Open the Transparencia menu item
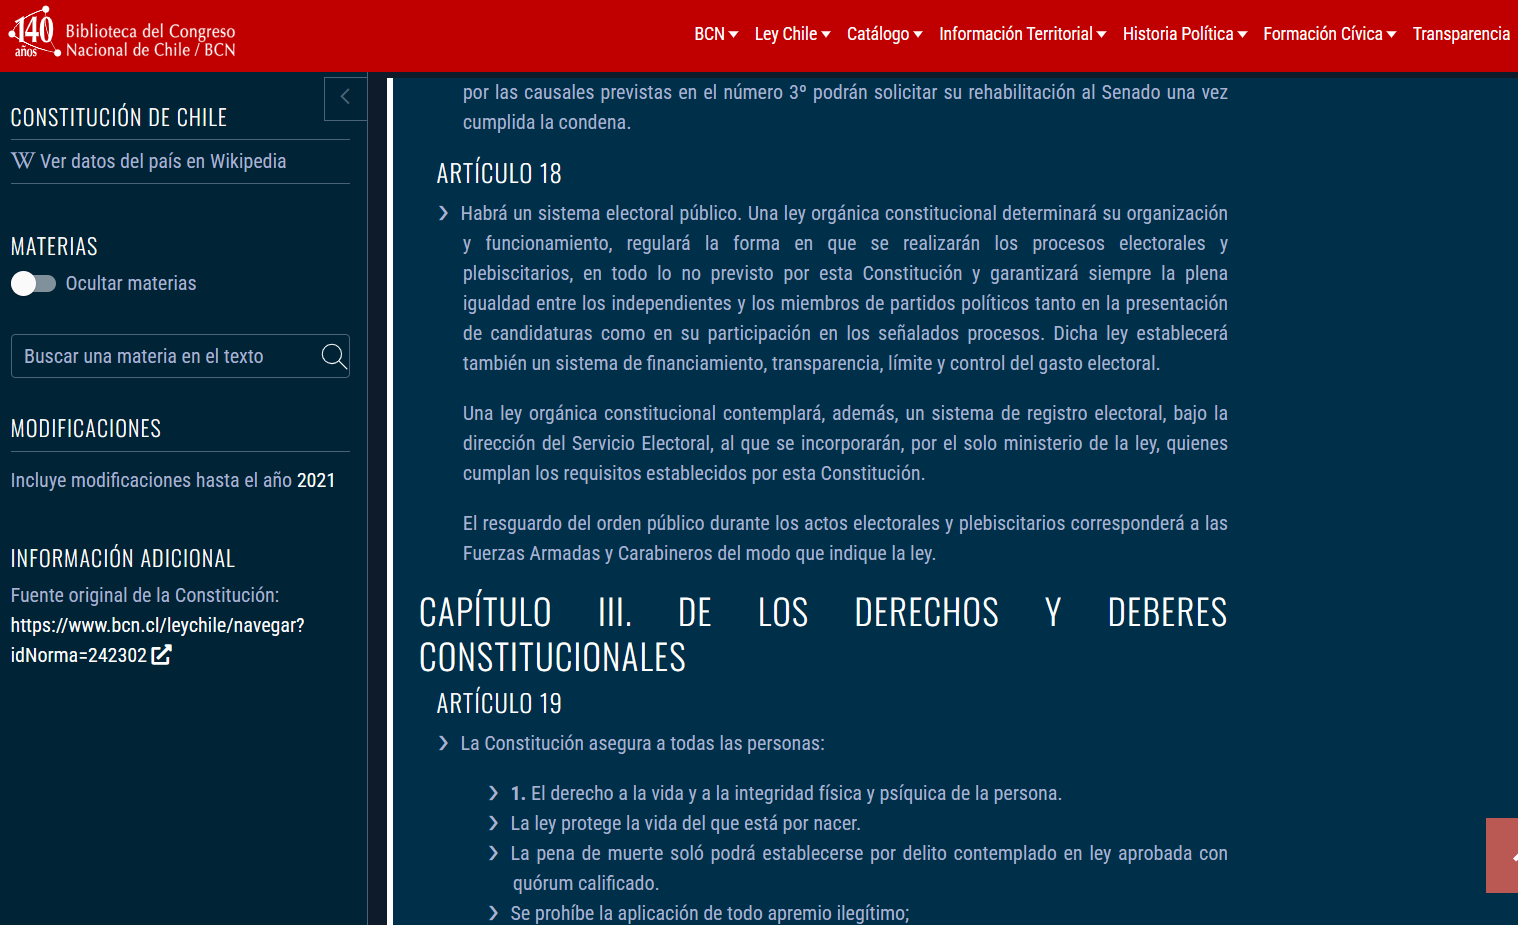Image resolution: width=1518 pixels, height=925 pixels. click(x=1461, y=34)
